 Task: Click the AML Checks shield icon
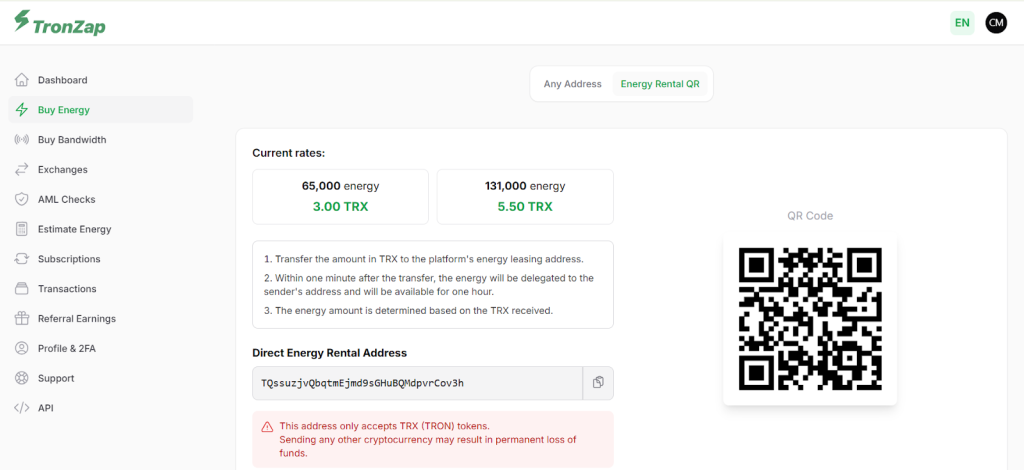[21, 199]
